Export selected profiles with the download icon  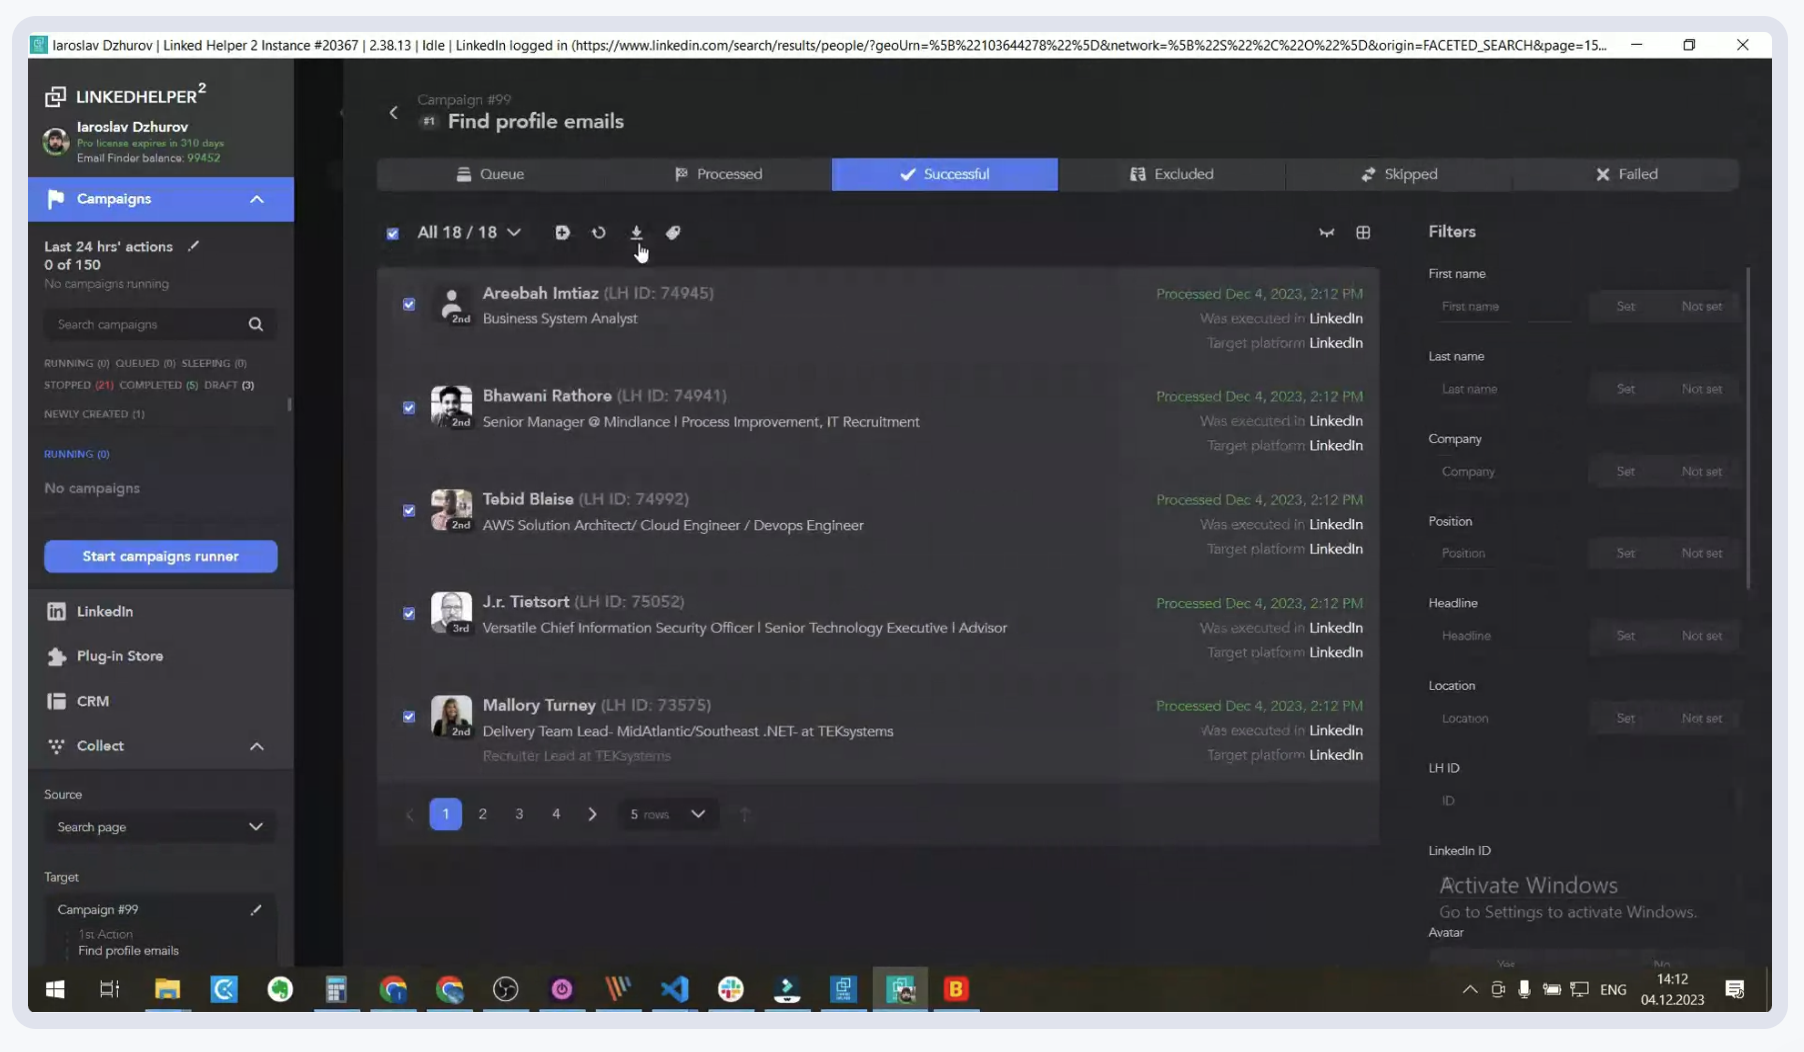tap(637, 232)
